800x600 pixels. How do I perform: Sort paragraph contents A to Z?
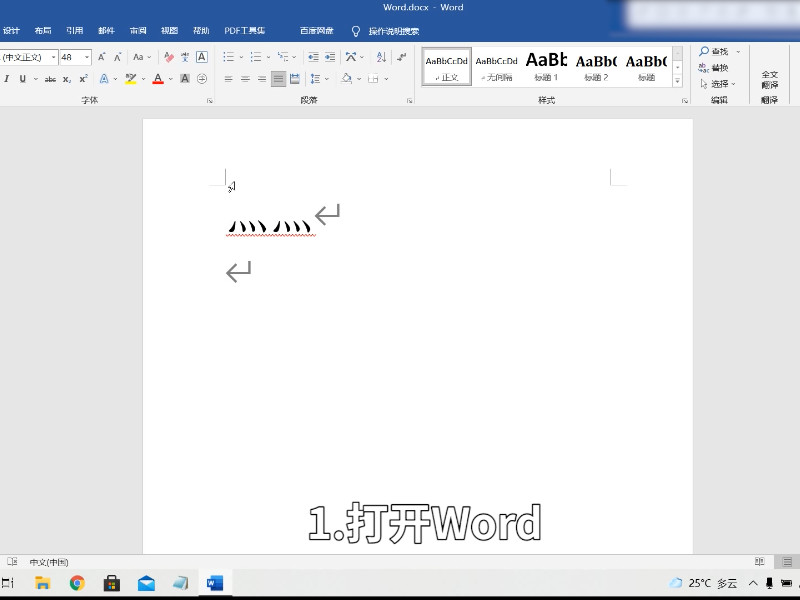click(381, 57)
